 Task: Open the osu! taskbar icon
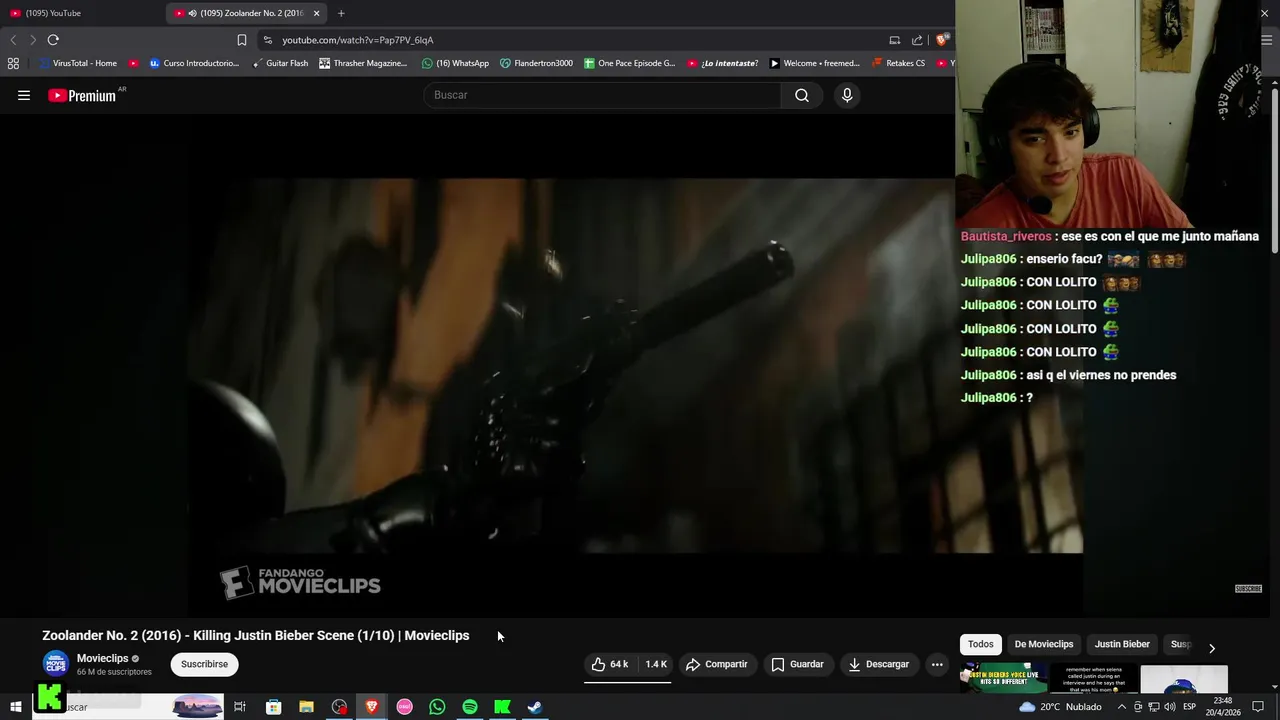click(404, 707)
